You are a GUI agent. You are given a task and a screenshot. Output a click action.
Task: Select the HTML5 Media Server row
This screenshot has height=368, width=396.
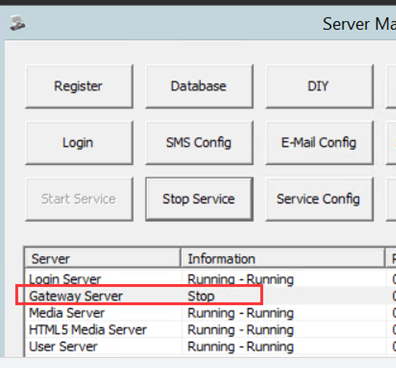click(x=210, y=330)
